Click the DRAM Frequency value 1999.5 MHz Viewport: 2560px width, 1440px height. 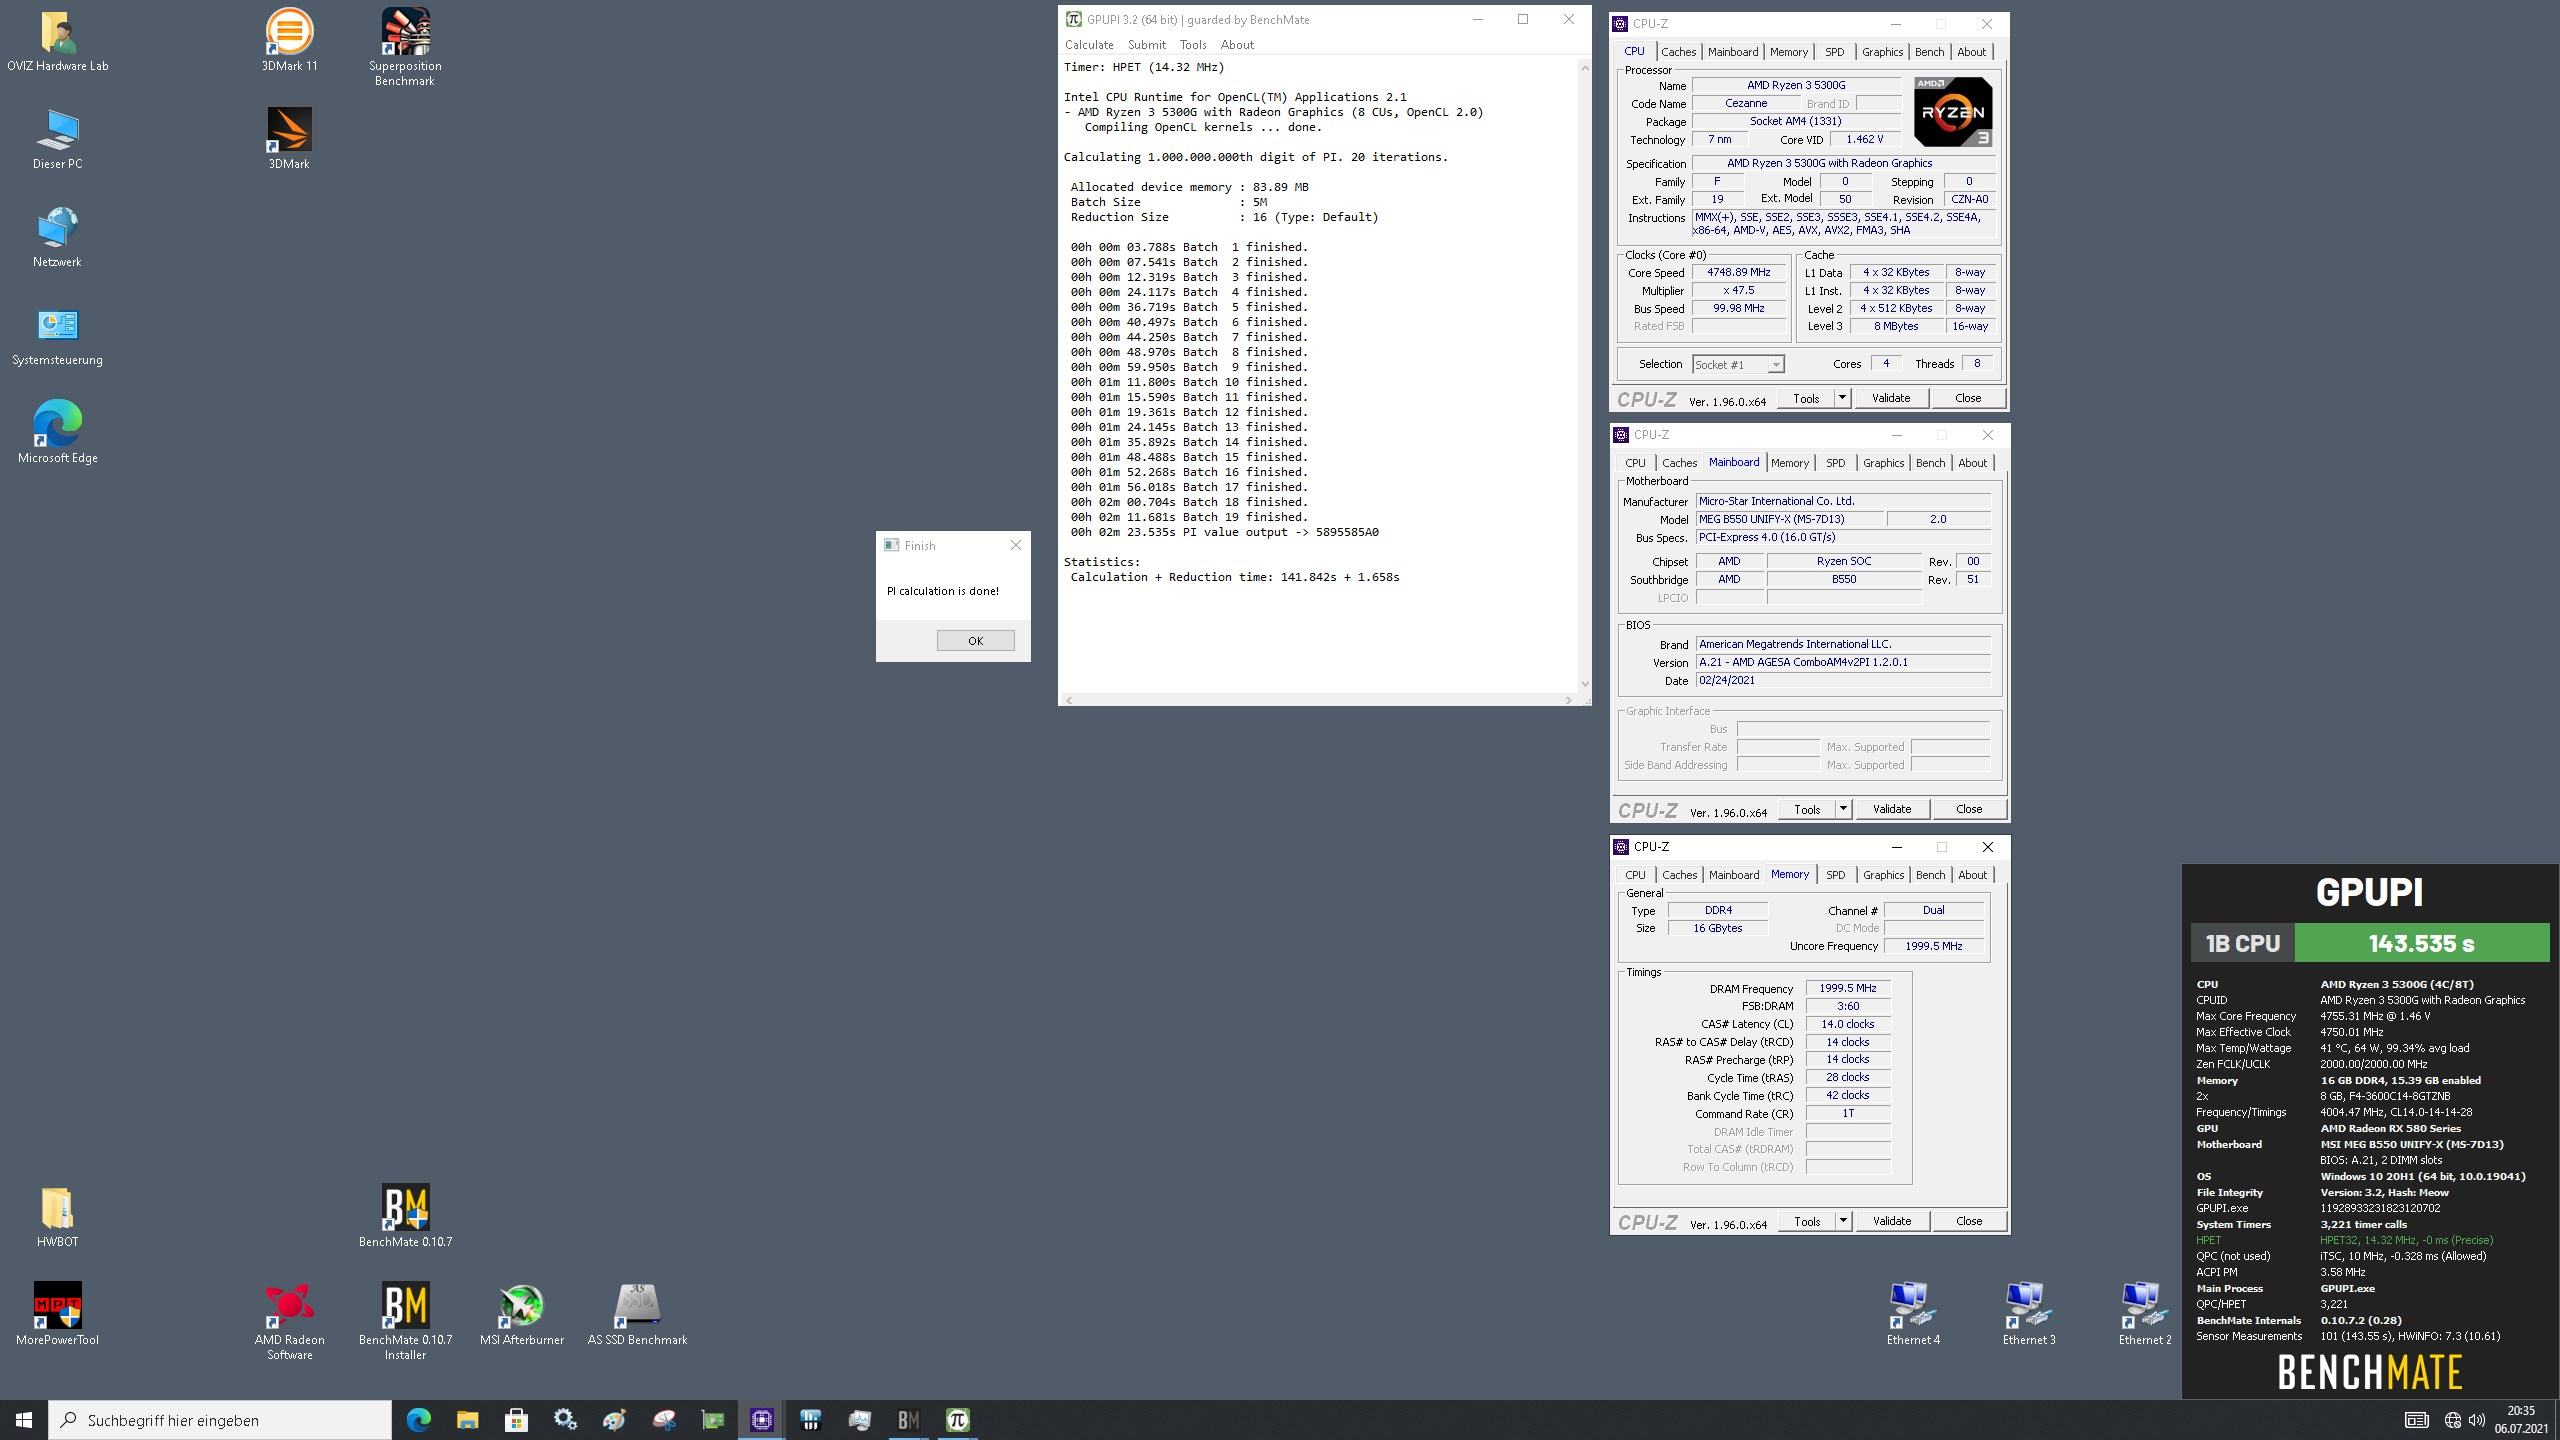pos(1847,988)
